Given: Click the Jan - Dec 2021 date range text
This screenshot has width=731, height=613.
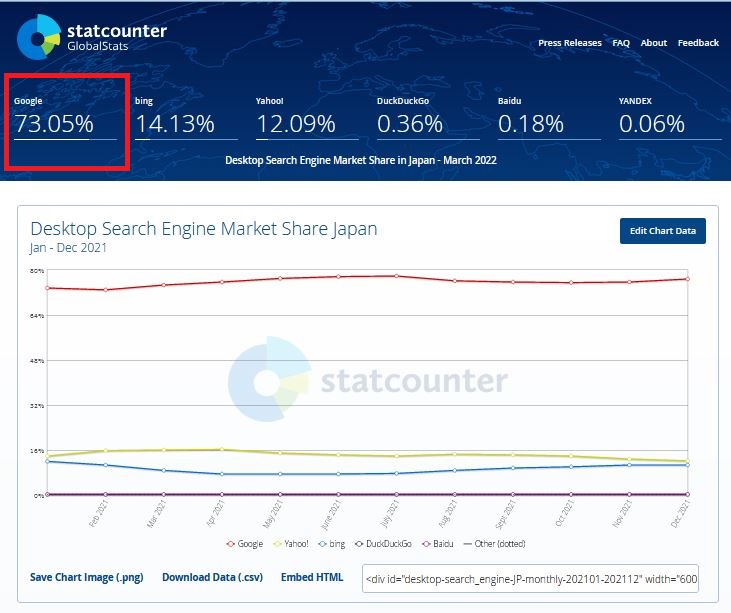Looking at the screenshot, I should [x=68, y=248].
